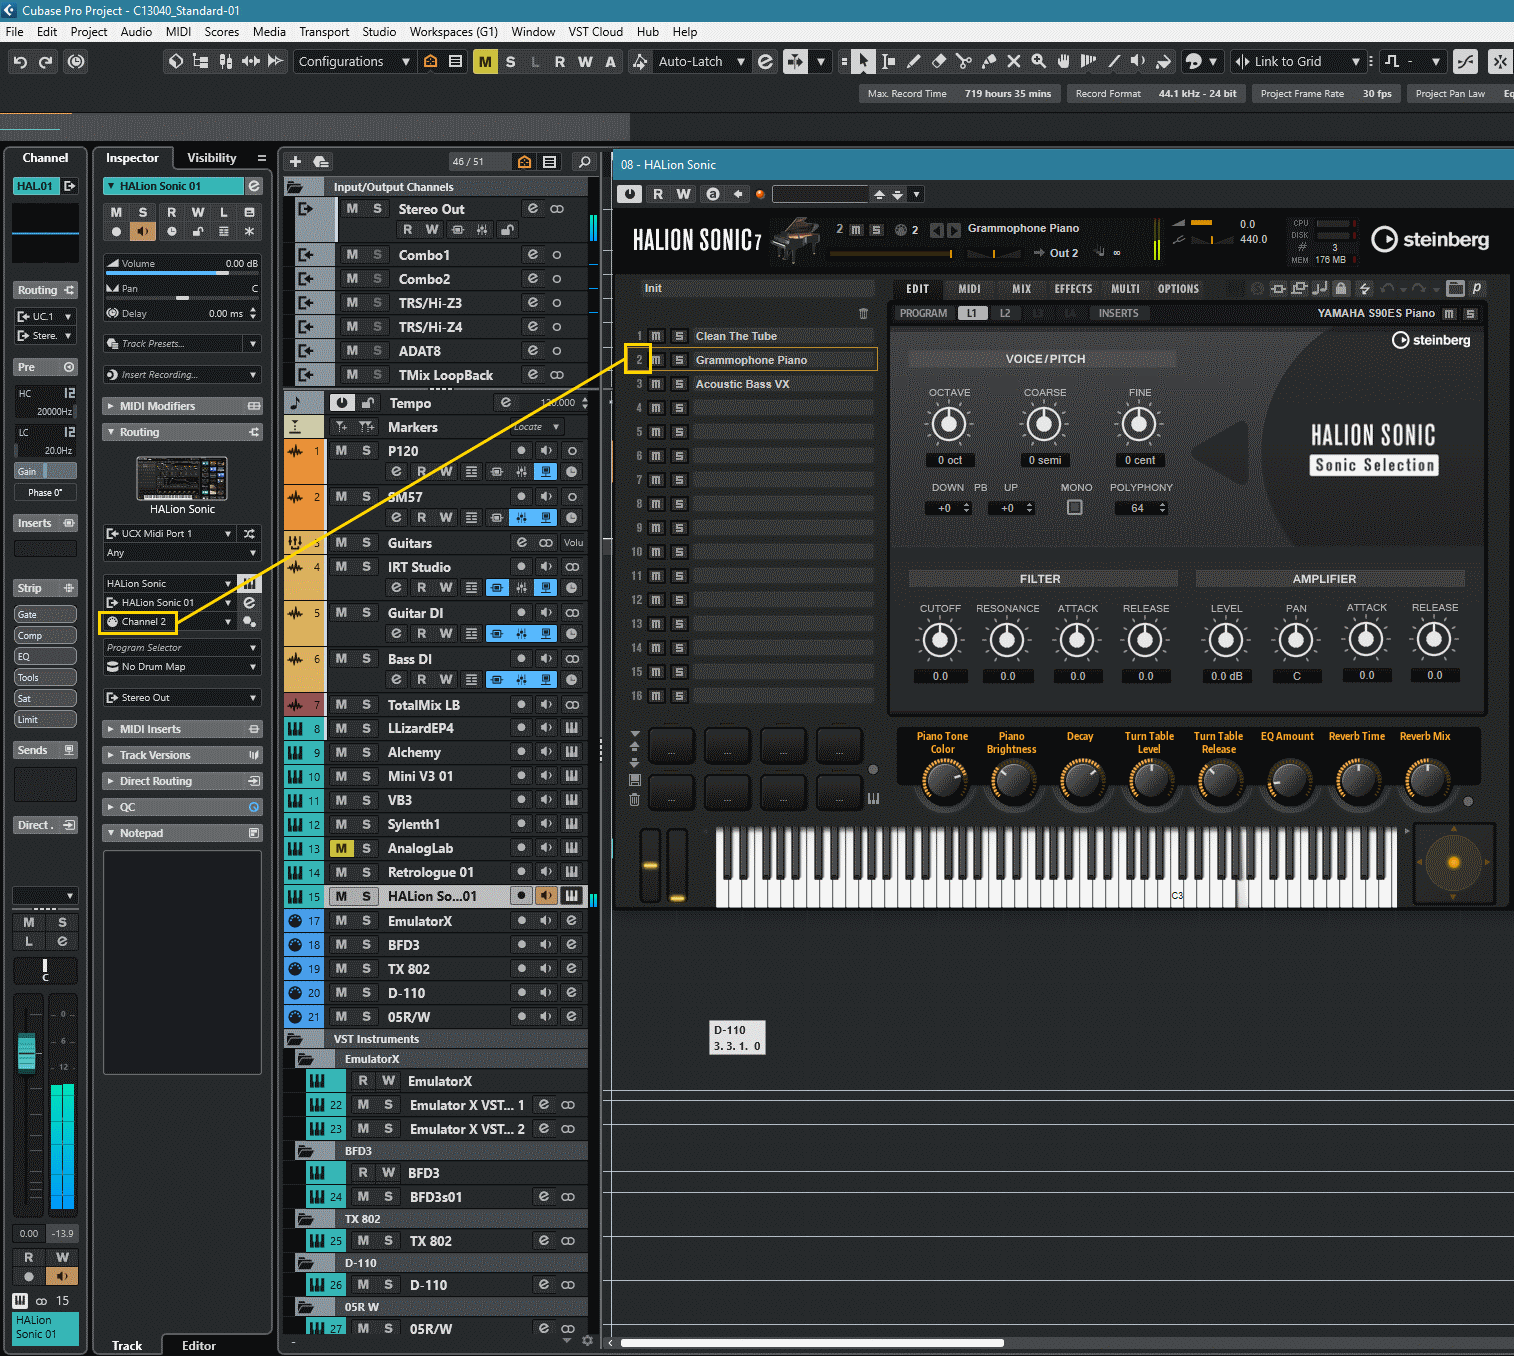
Task: Select the Play speaker tool
Action: [x=1138, y=62]
